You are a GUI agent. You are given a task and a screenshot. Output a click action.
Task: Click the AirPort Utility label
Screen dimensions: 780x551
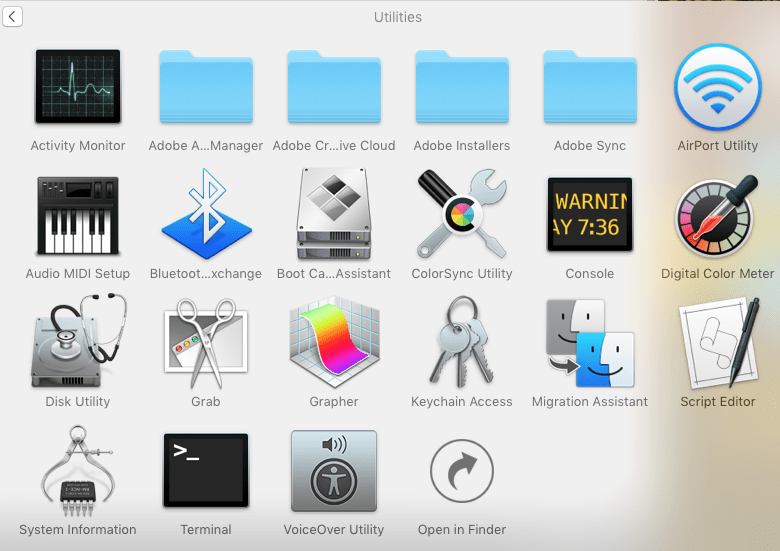tap(718, 146)
